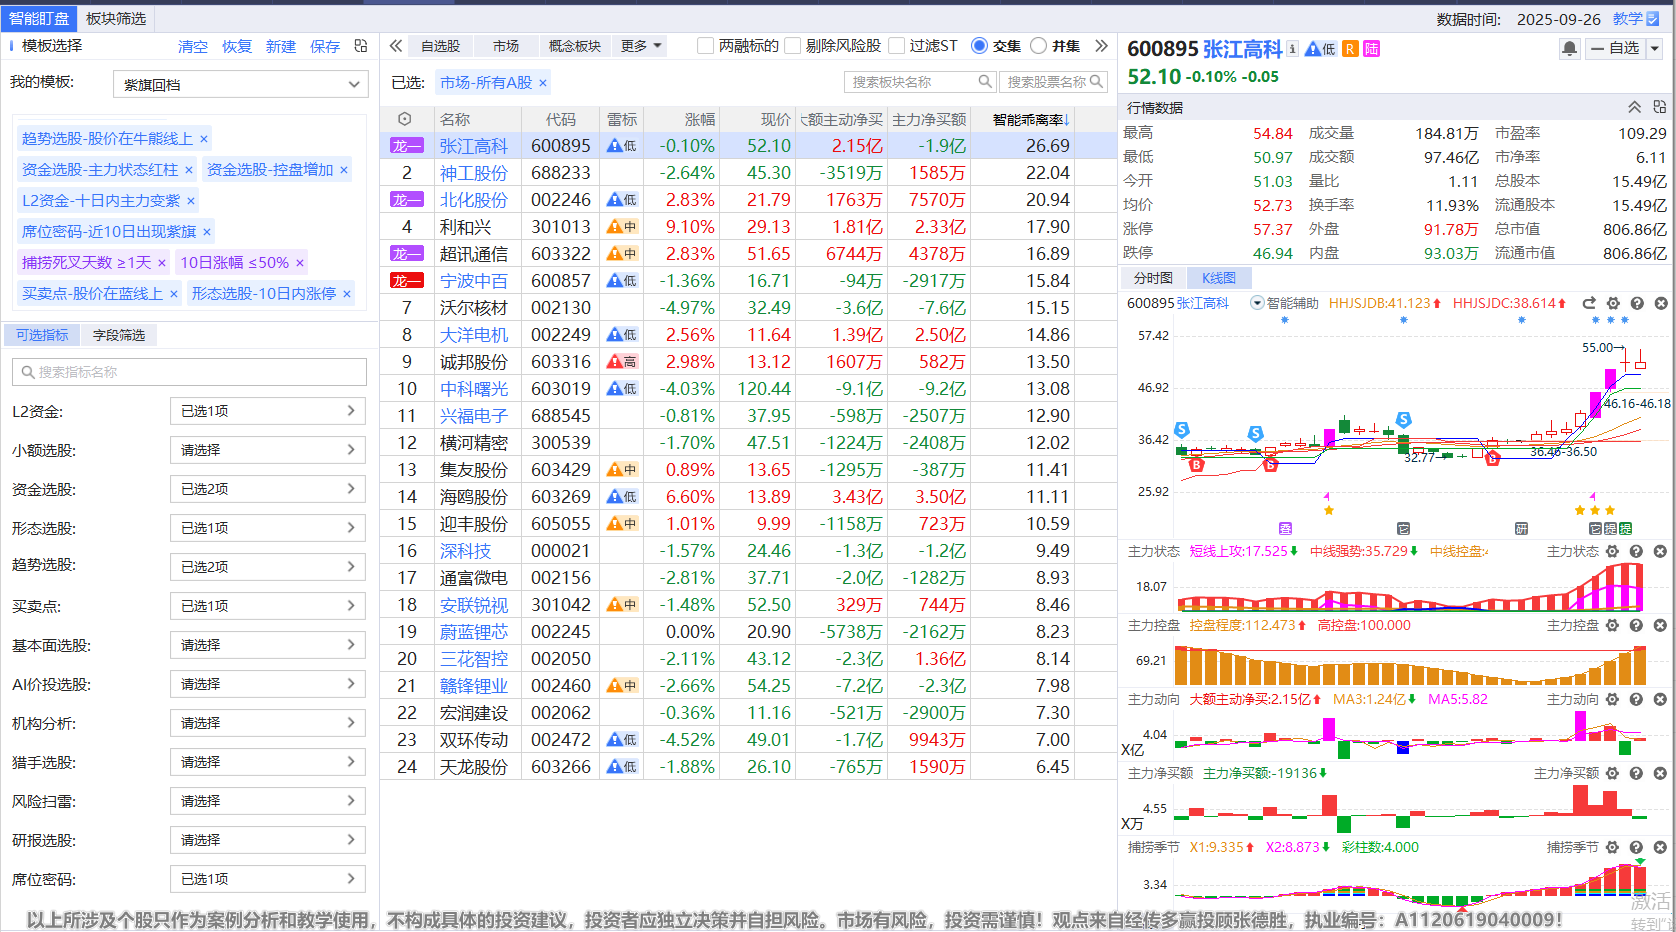This screenshot has width=1676, height=932.
Task: Click 保存 to save the template
Action: pyautogui.click(x=324, y=47)
